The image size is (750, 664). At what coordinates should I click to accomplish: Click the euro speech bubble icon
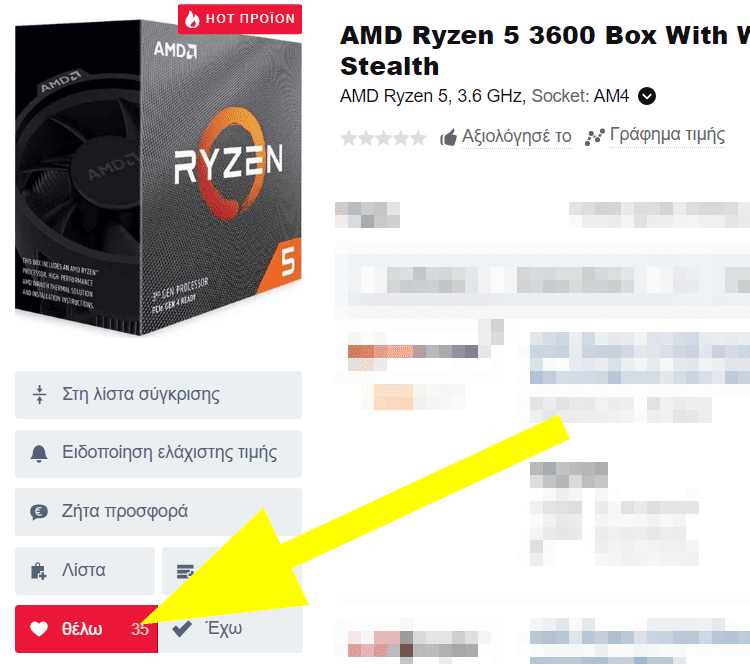tap(39, 512)
